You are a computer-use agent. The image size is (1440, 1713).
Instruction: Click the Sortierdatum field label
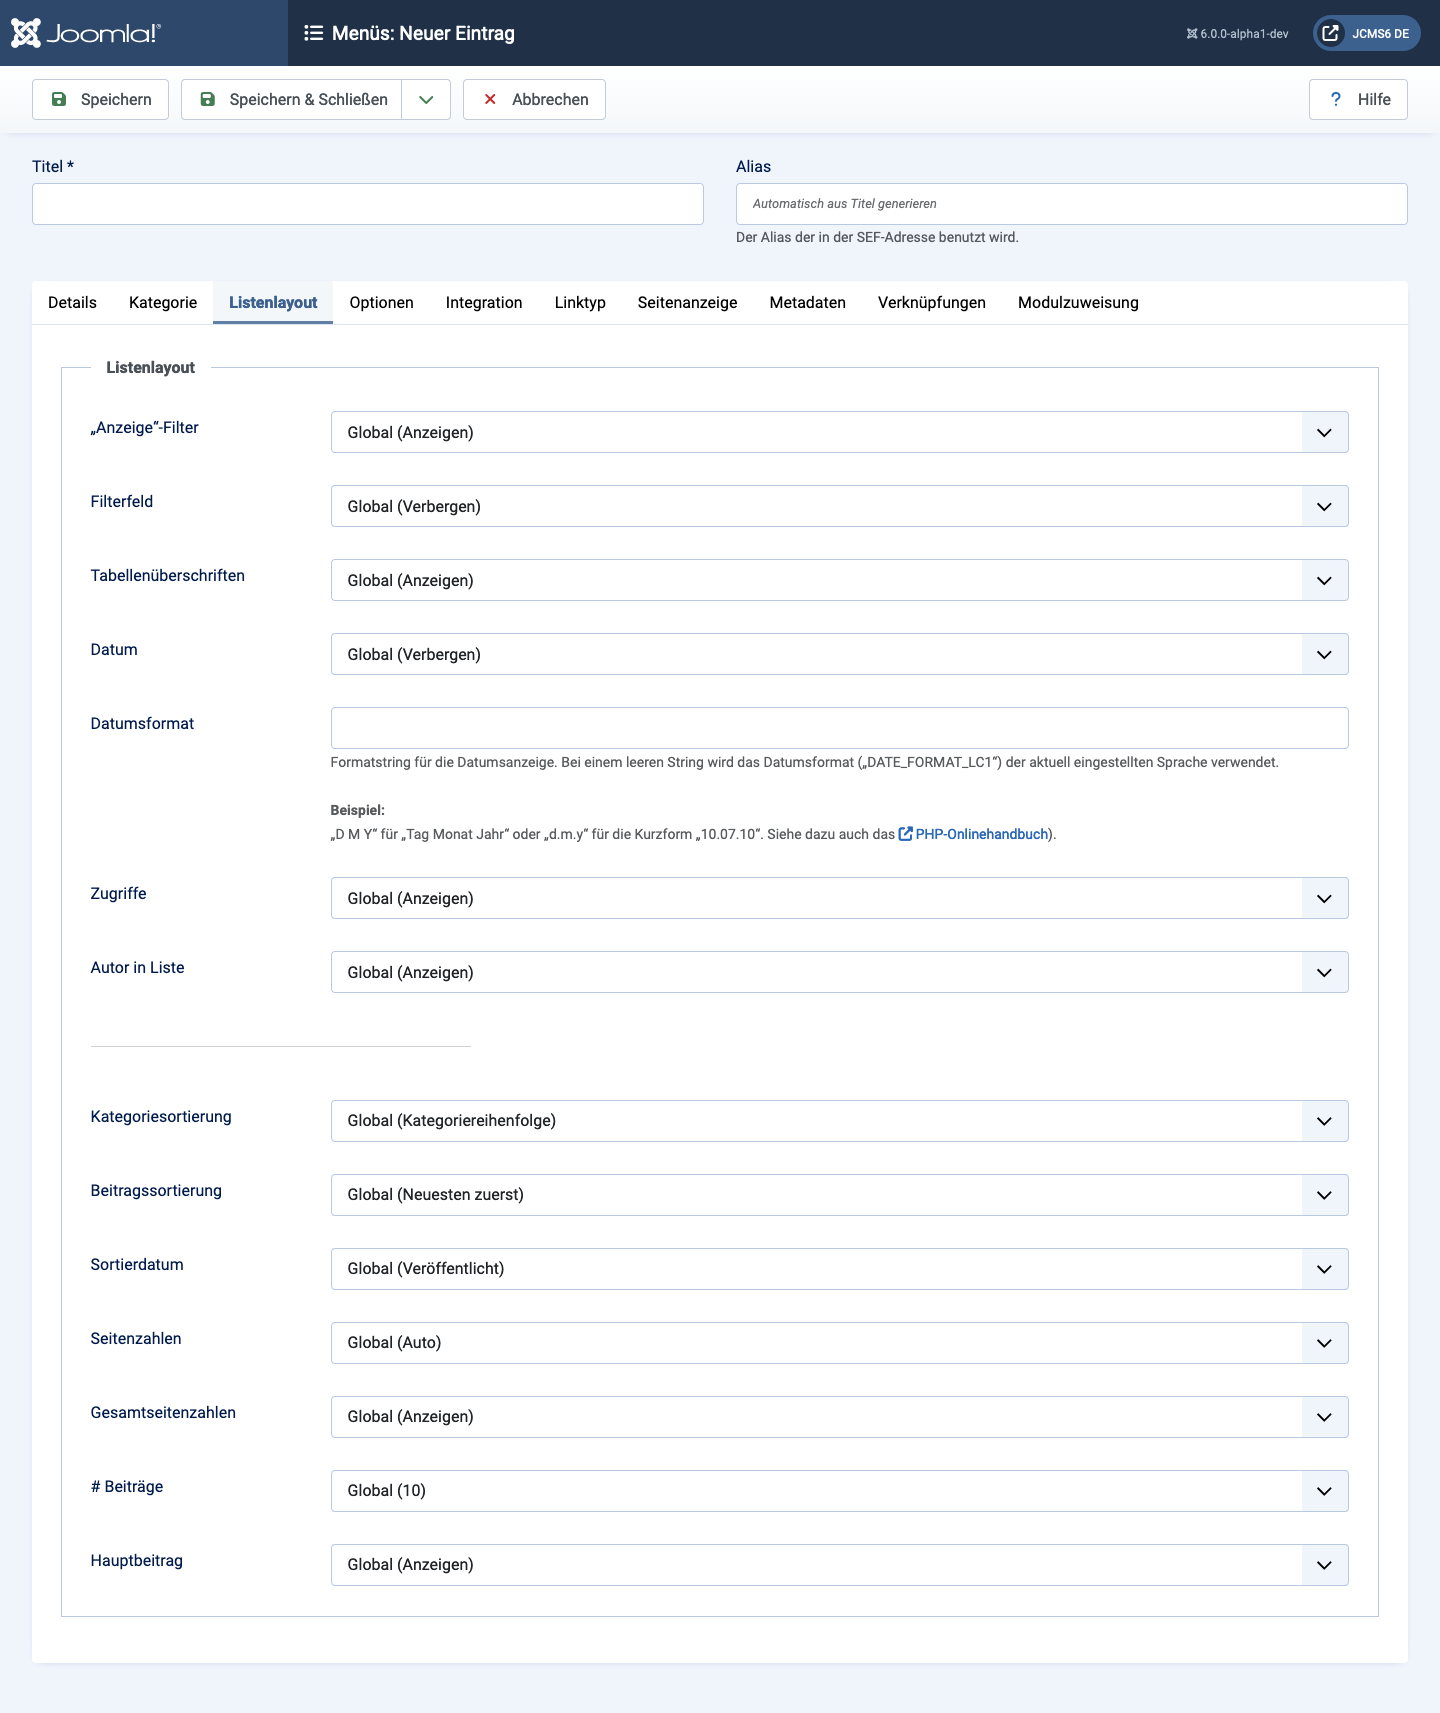tap(137, 1264)
